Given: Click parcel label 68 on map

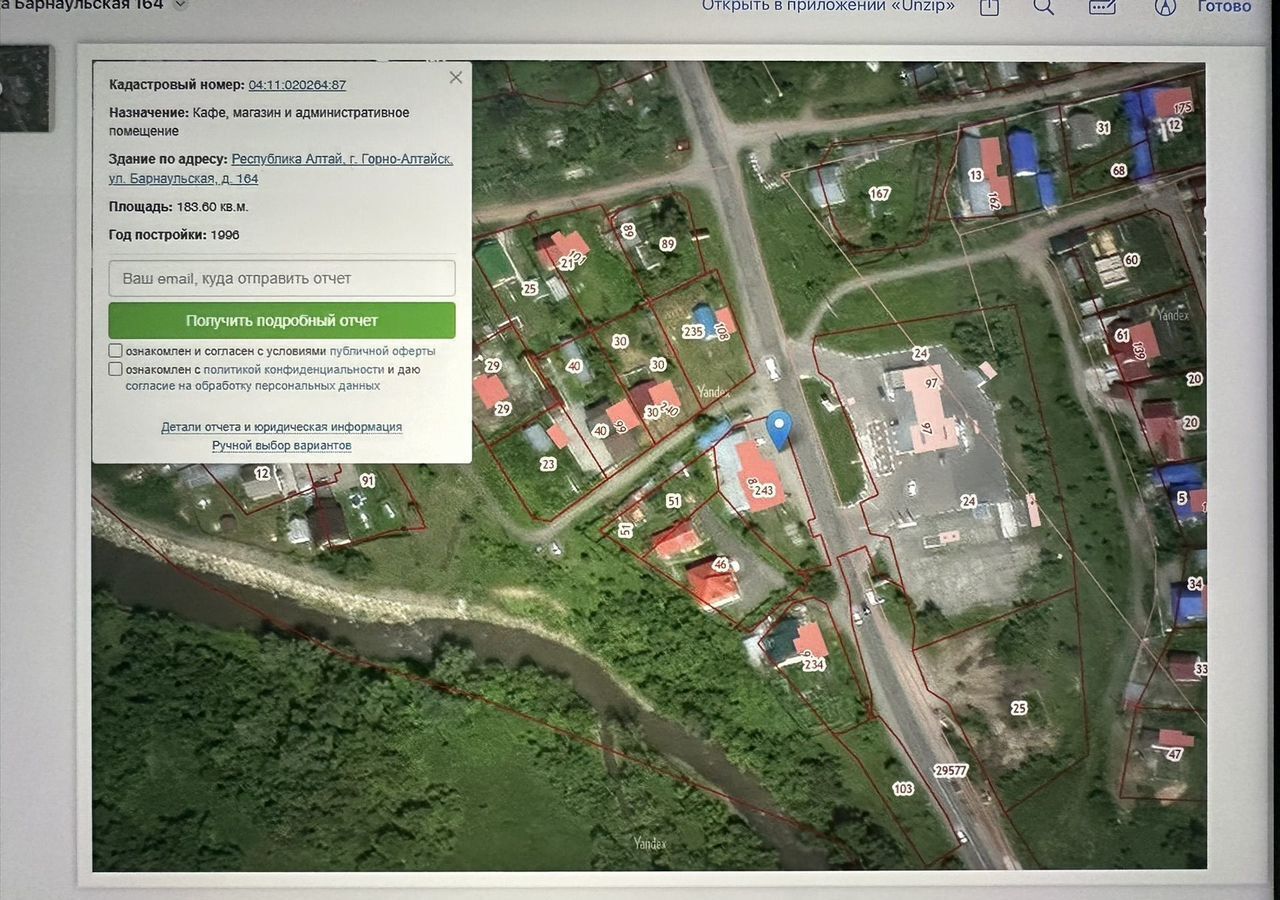Looking at the screenshot, I should pyautogui.click(x=1119, y=171).
